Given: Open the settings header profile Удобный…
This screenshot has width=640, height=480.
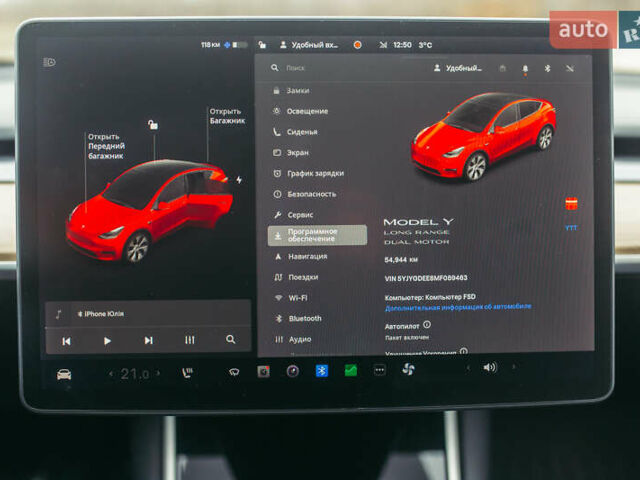Looking at the screenshot, I should coord(458,68).
